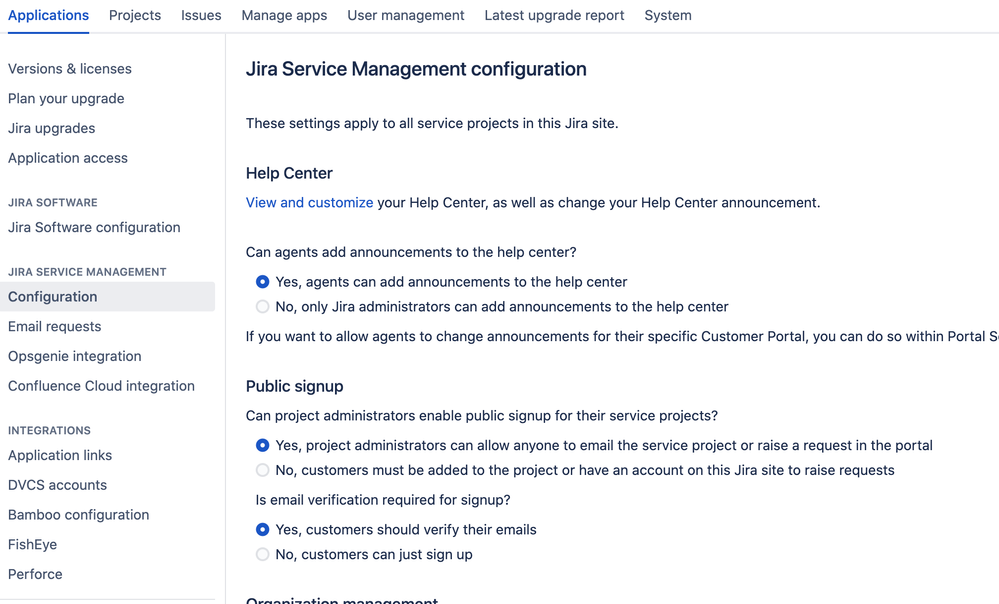Open Application links page

click(60, 456)
